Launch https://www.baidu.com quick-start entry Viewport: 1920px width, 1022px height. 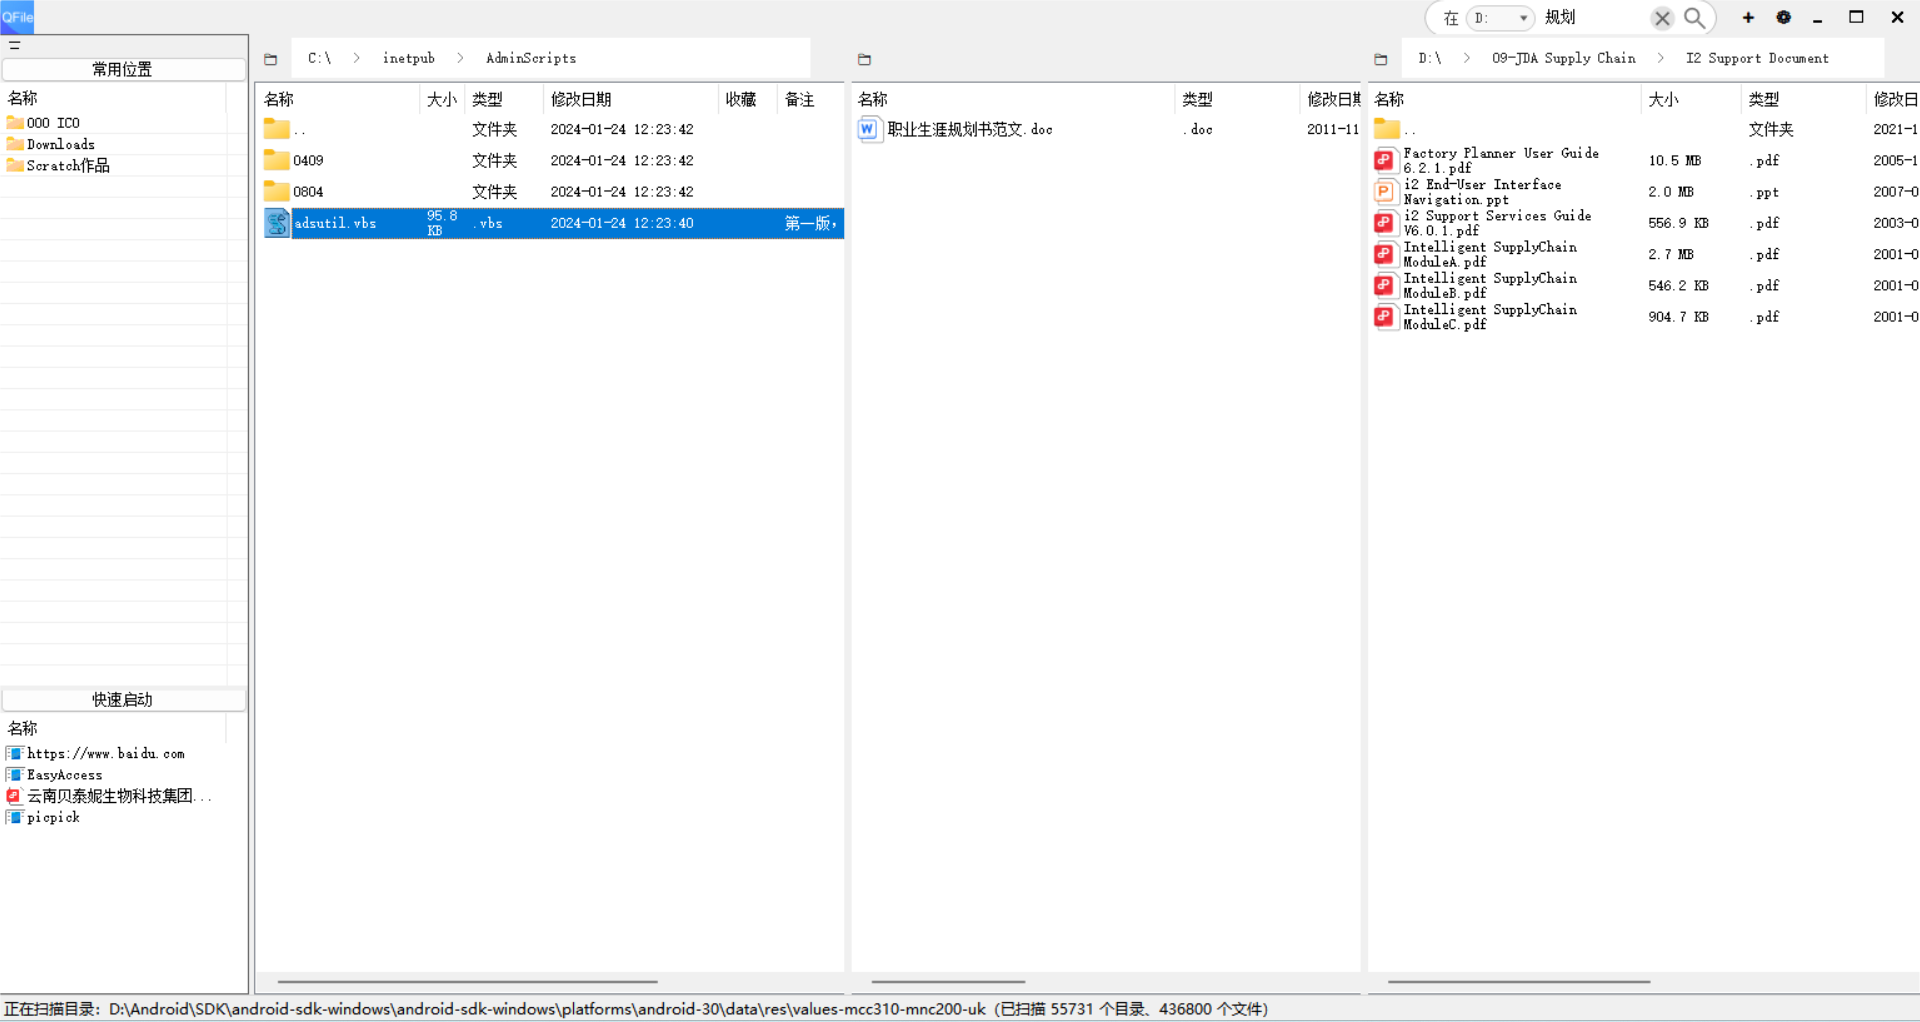[105, 753]
